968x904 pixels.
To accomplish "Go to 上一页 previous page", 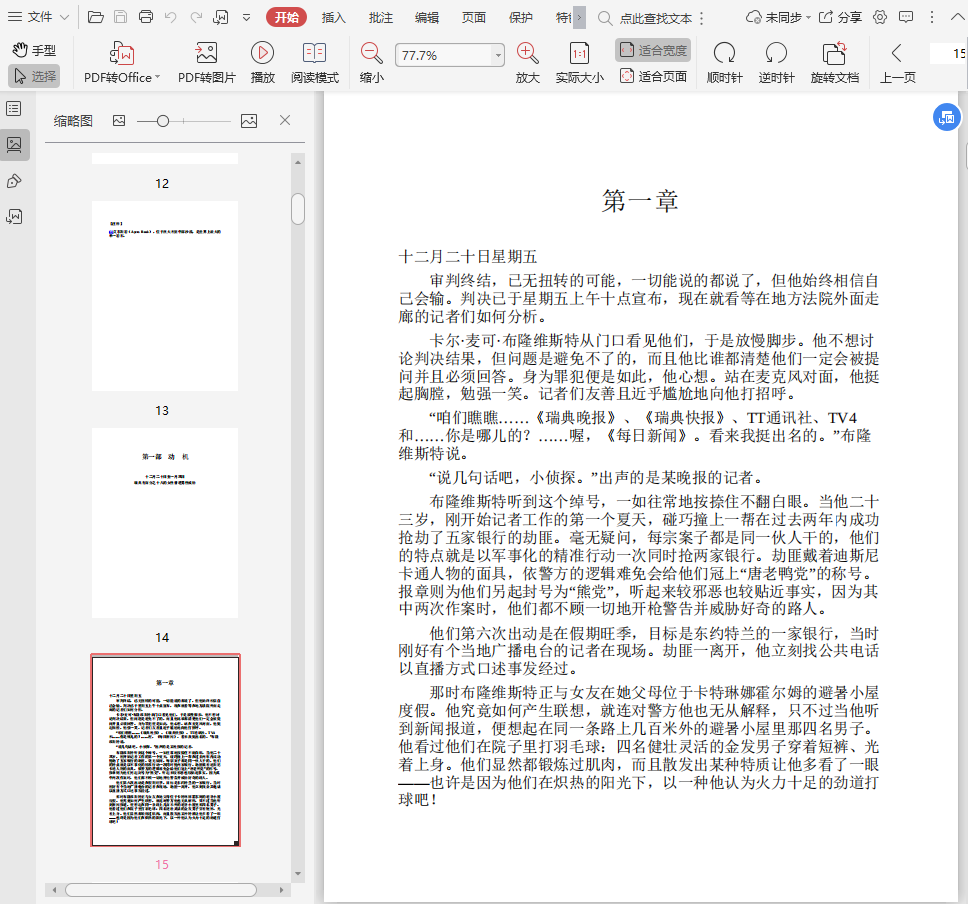I will click(898, 62).
